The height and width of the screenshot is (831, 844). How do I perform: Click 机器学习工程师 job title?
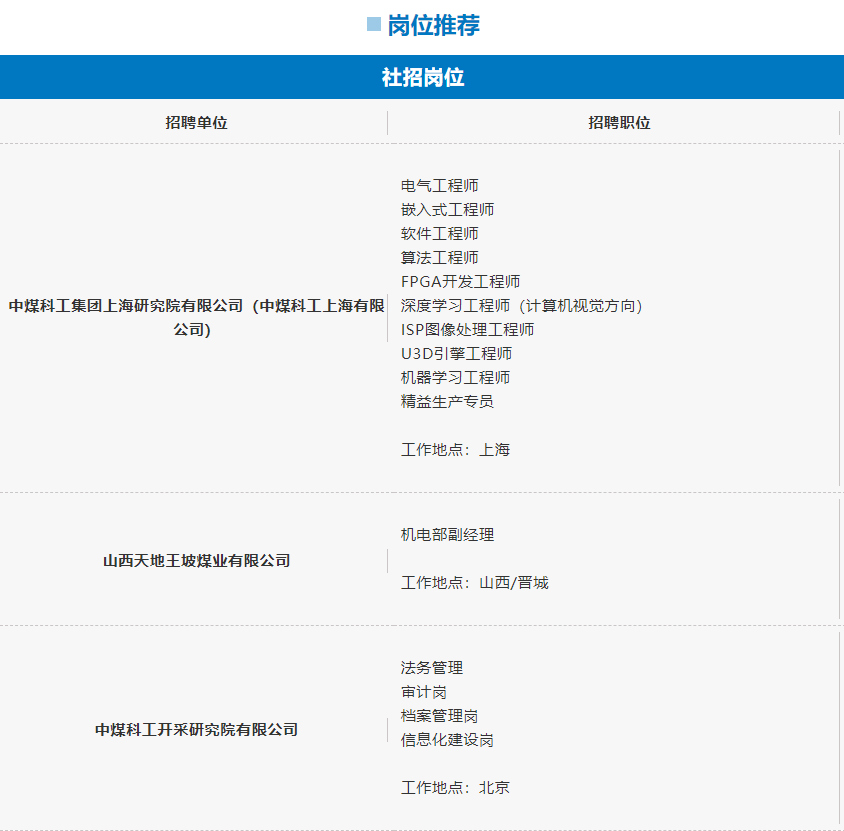(455, 377)
